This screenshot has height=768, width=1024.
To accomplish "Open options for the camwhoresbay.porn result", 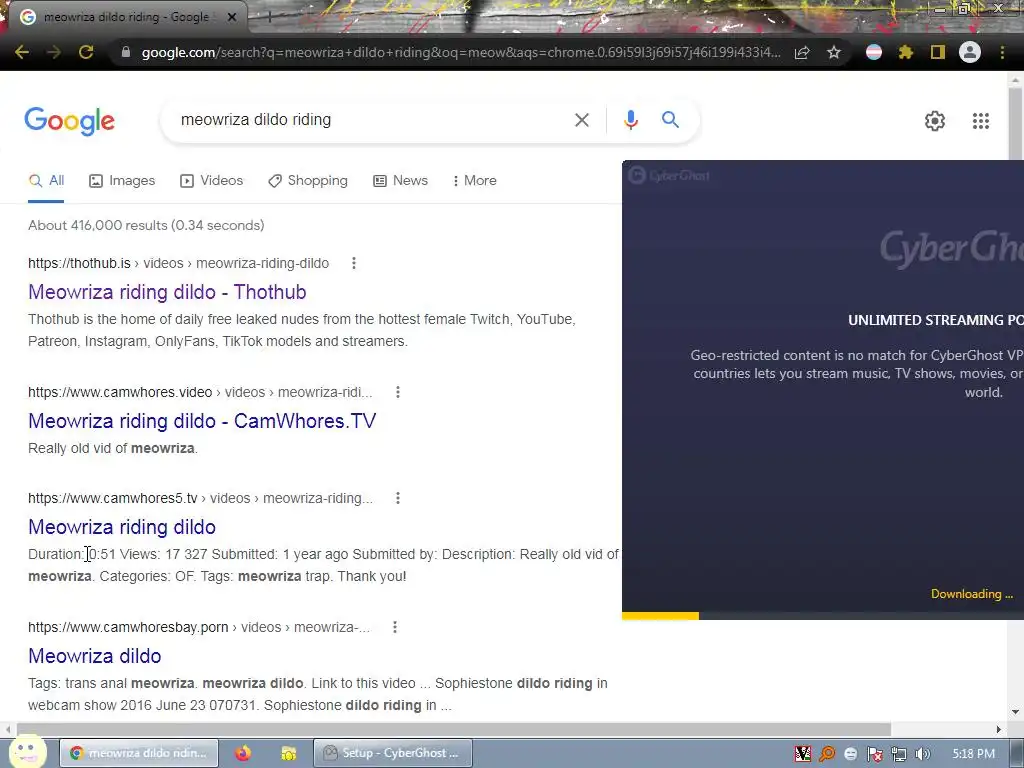I will click(x=394, y=627).
